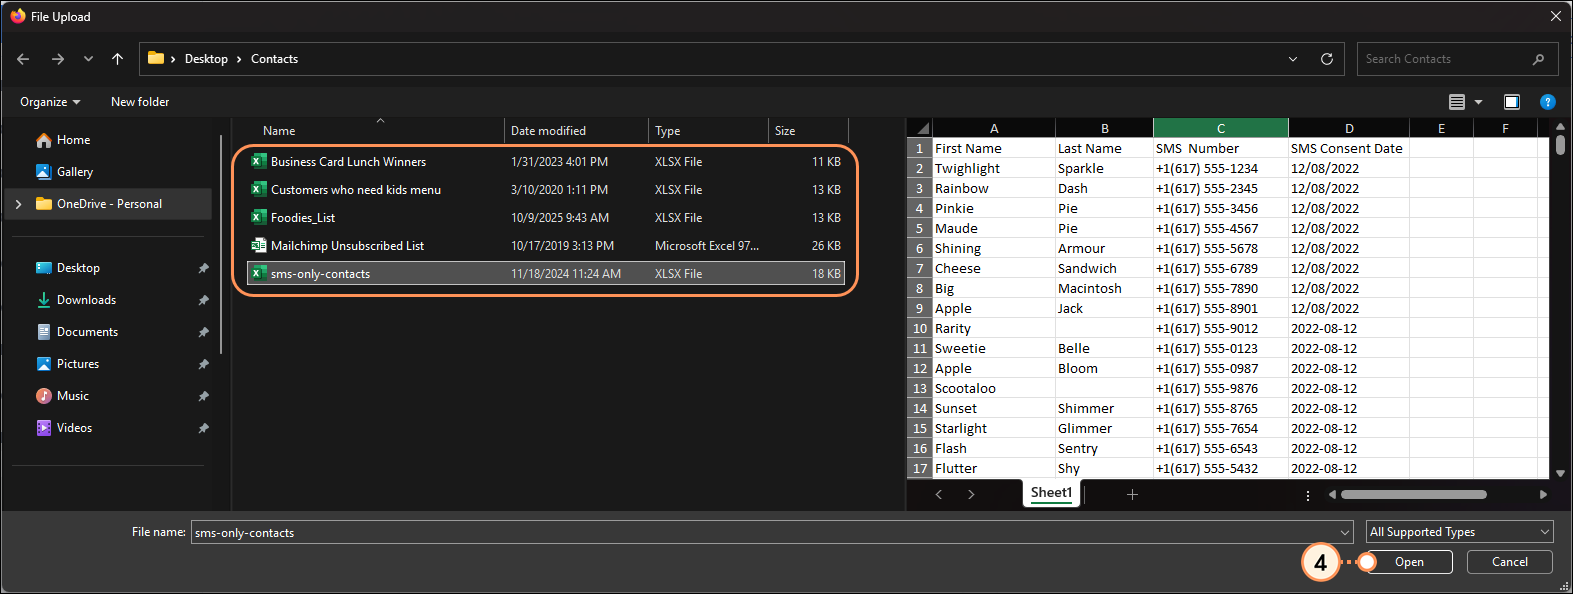Create a New folder
This screenshot has height=594, width=1573.
[140, 102]
